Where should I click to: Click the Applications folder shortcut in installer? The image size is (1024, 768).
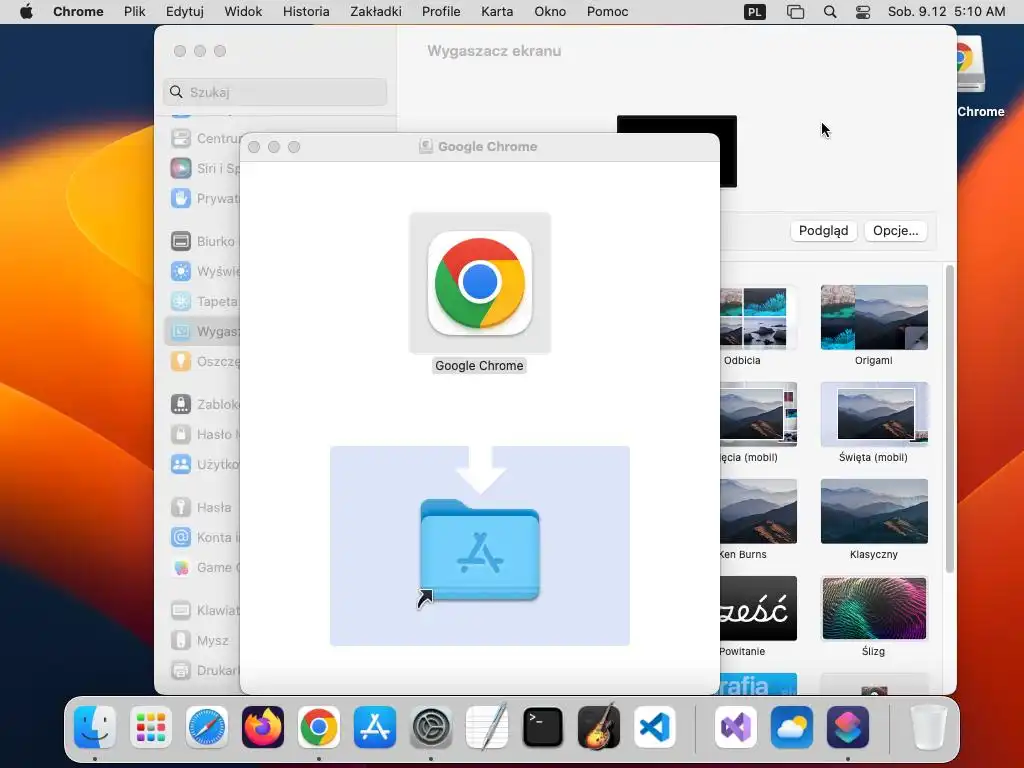[480, 550]
